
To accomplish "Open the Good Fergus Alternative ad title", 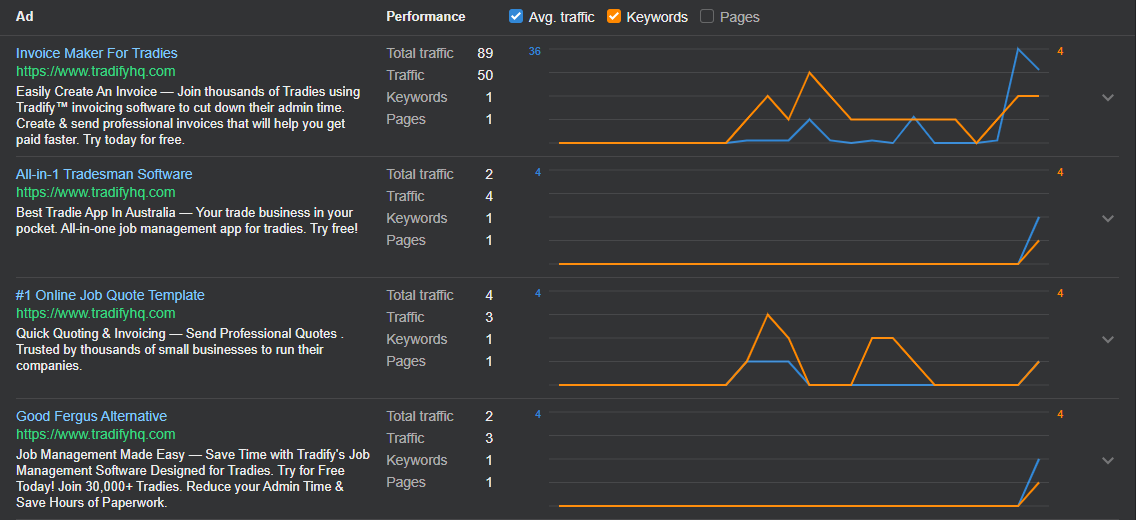I will 91,416.
